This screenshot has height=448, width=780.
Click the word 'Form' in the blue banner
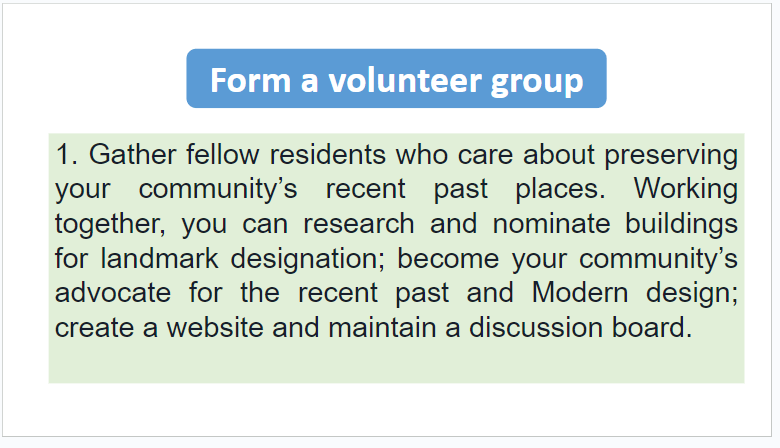(x=250, y=80)
